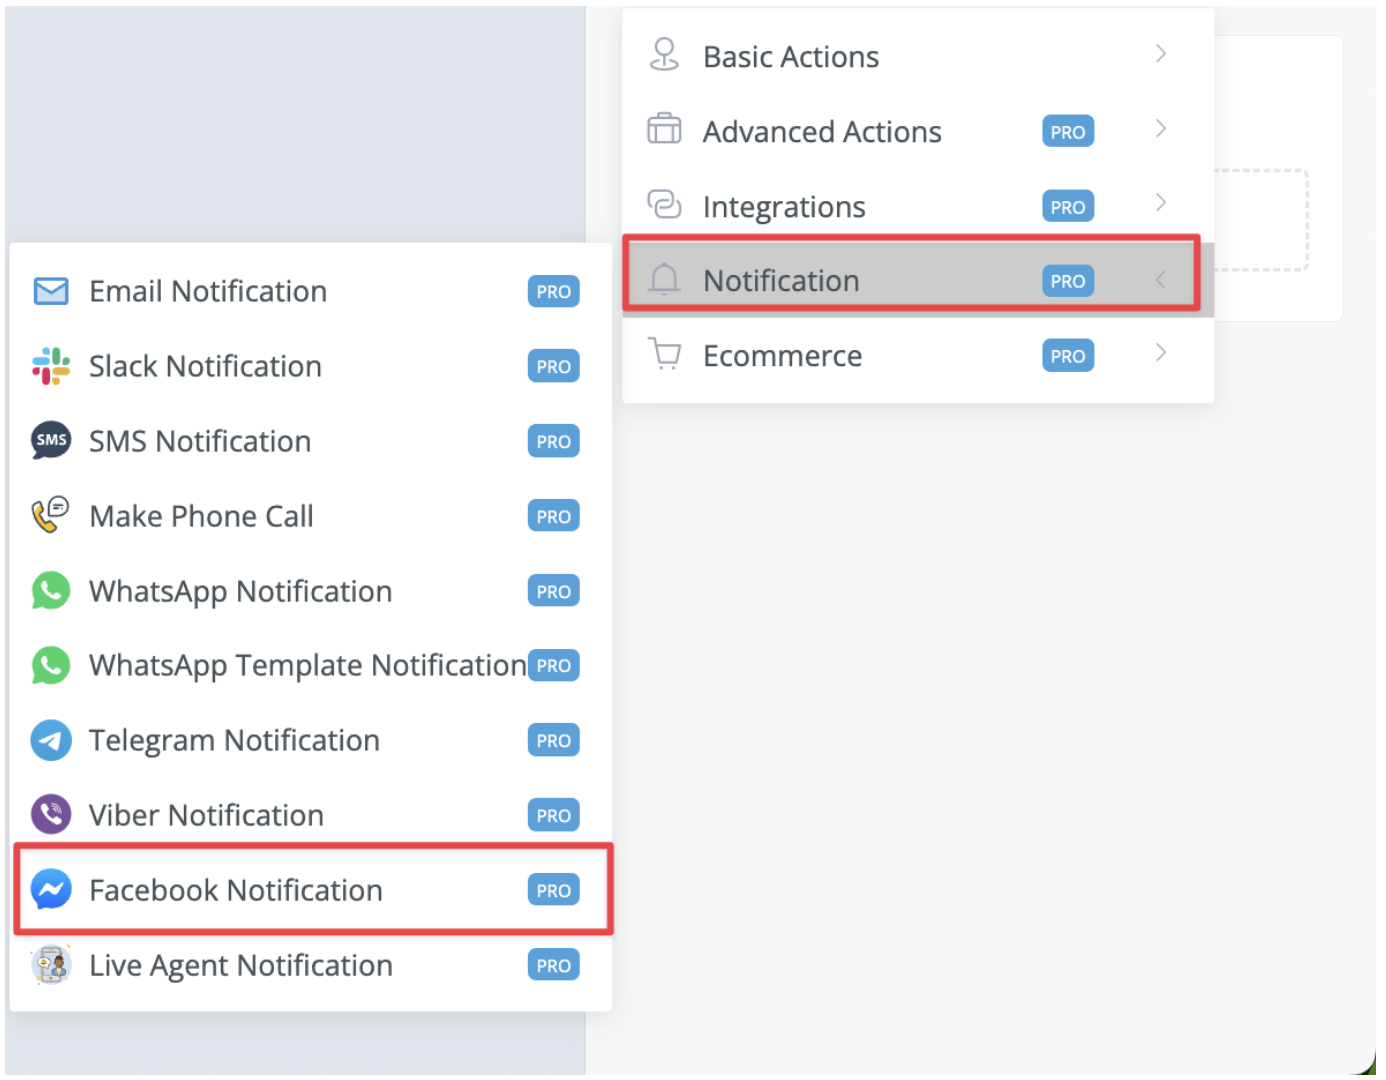Open the Integrations menu item

(x=918, y=206)
